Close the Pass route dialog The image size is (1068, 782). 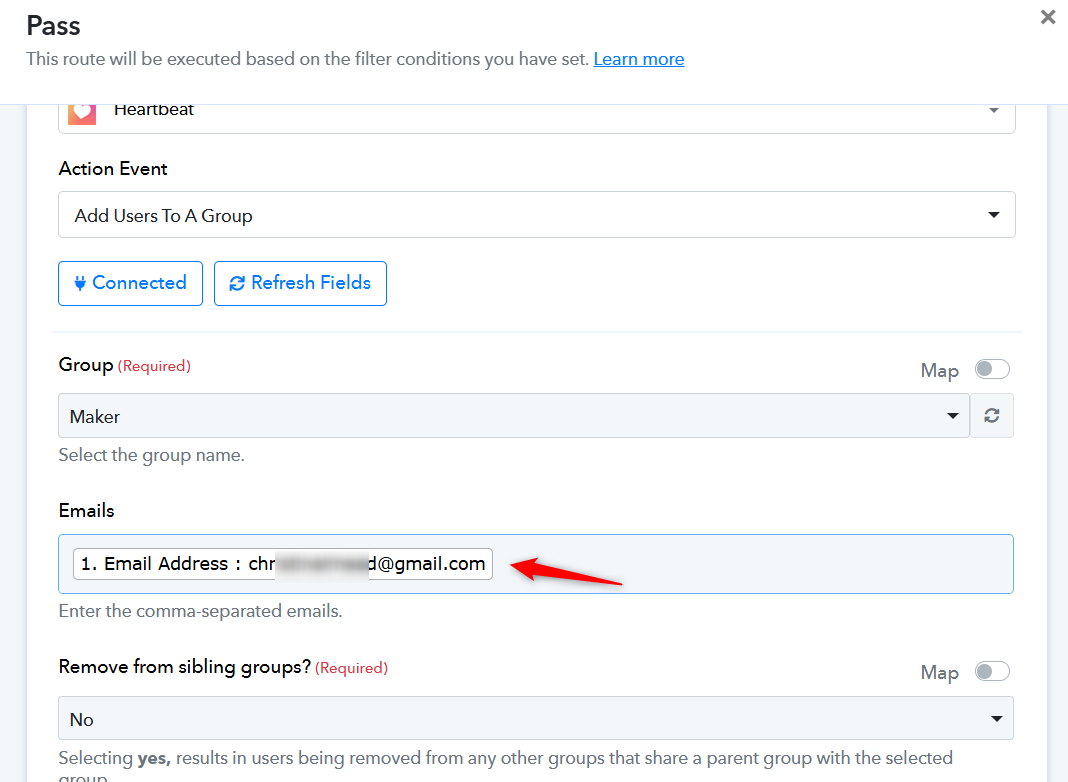point(1048,17)
